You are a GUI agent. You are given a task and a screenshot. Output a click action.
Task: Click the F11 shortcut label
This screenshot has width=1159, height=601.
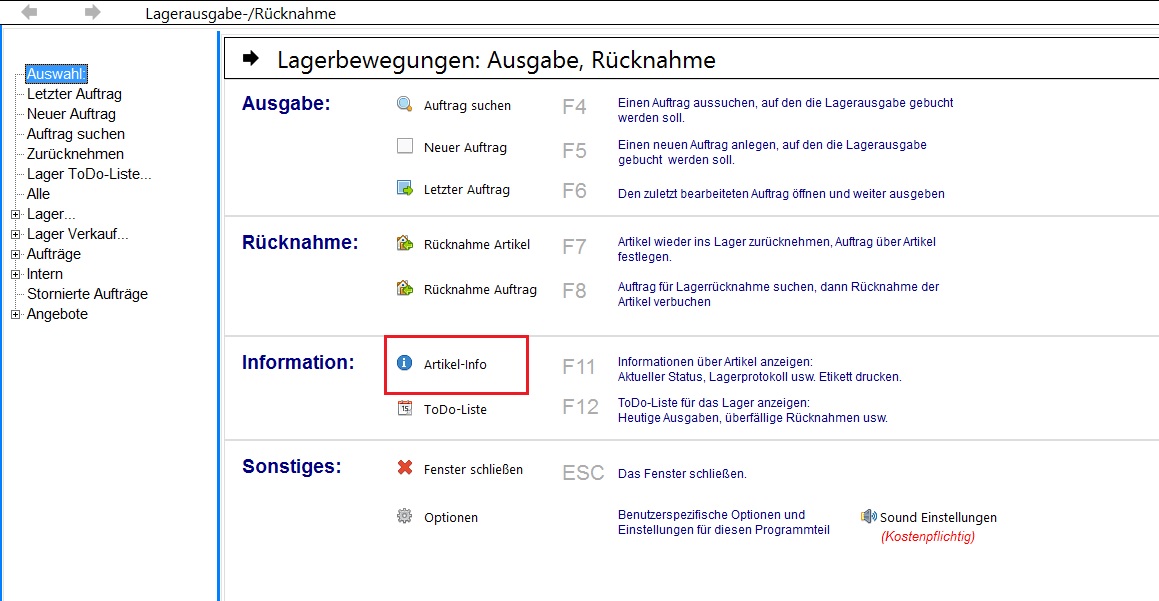coord(579,367)
